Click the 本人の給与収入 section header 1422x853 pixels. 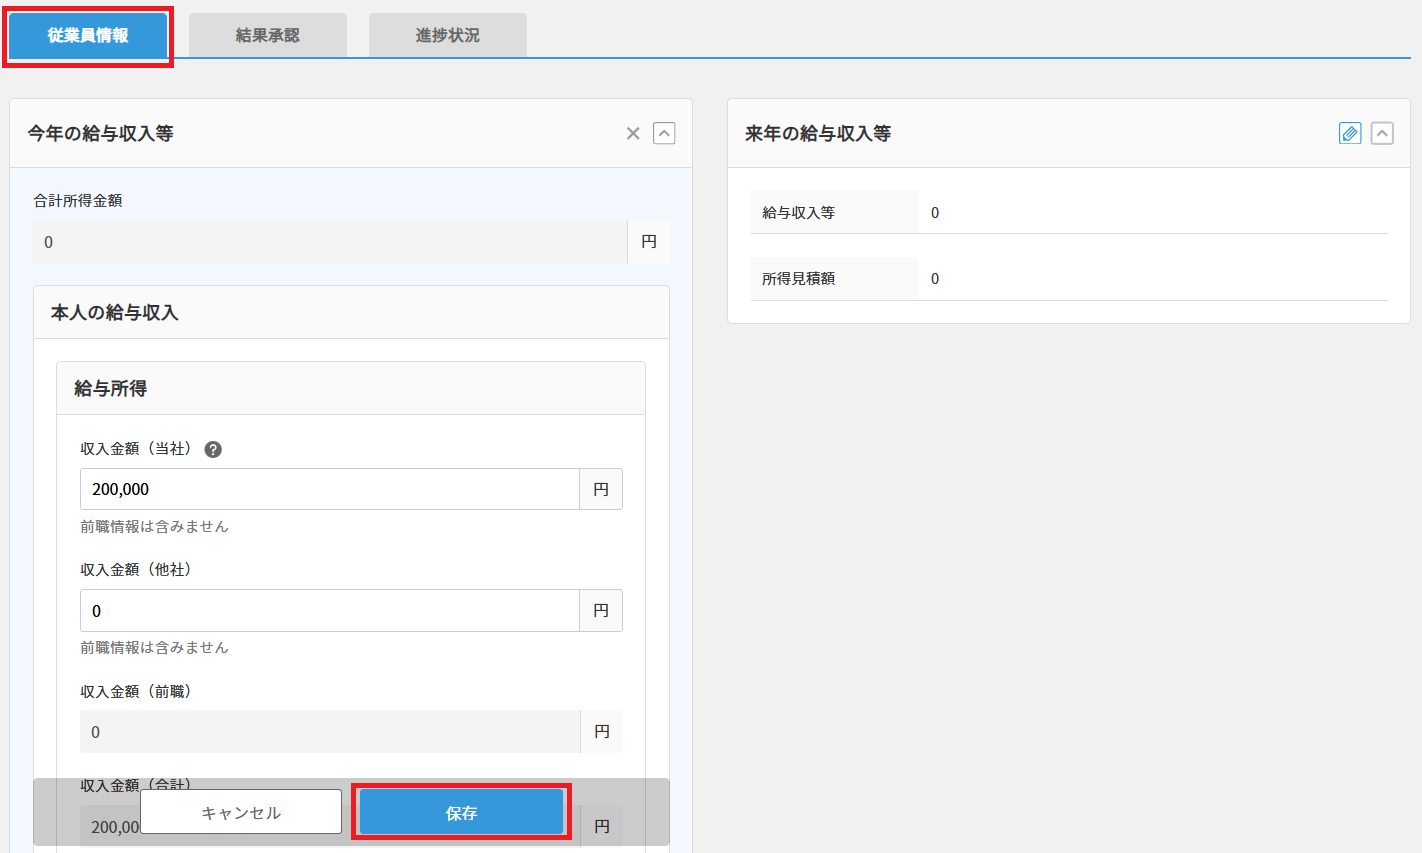pyautogui.click(x=115, y=313)
